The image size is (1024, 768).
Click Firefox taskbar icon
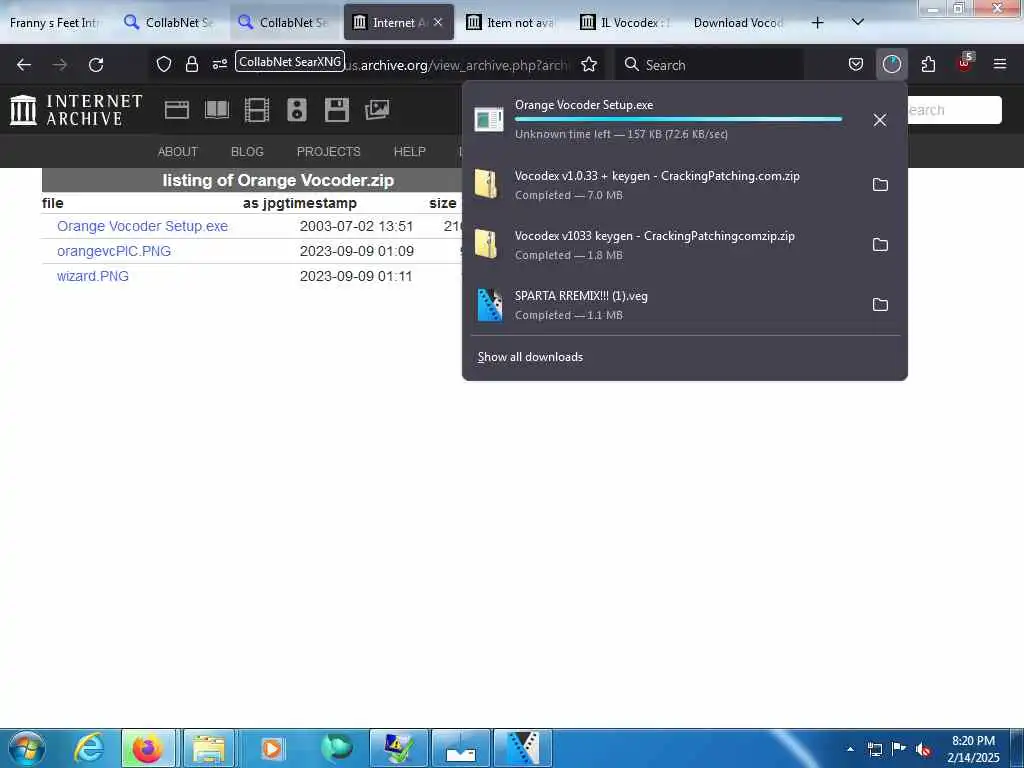click(x=148, y=748)
